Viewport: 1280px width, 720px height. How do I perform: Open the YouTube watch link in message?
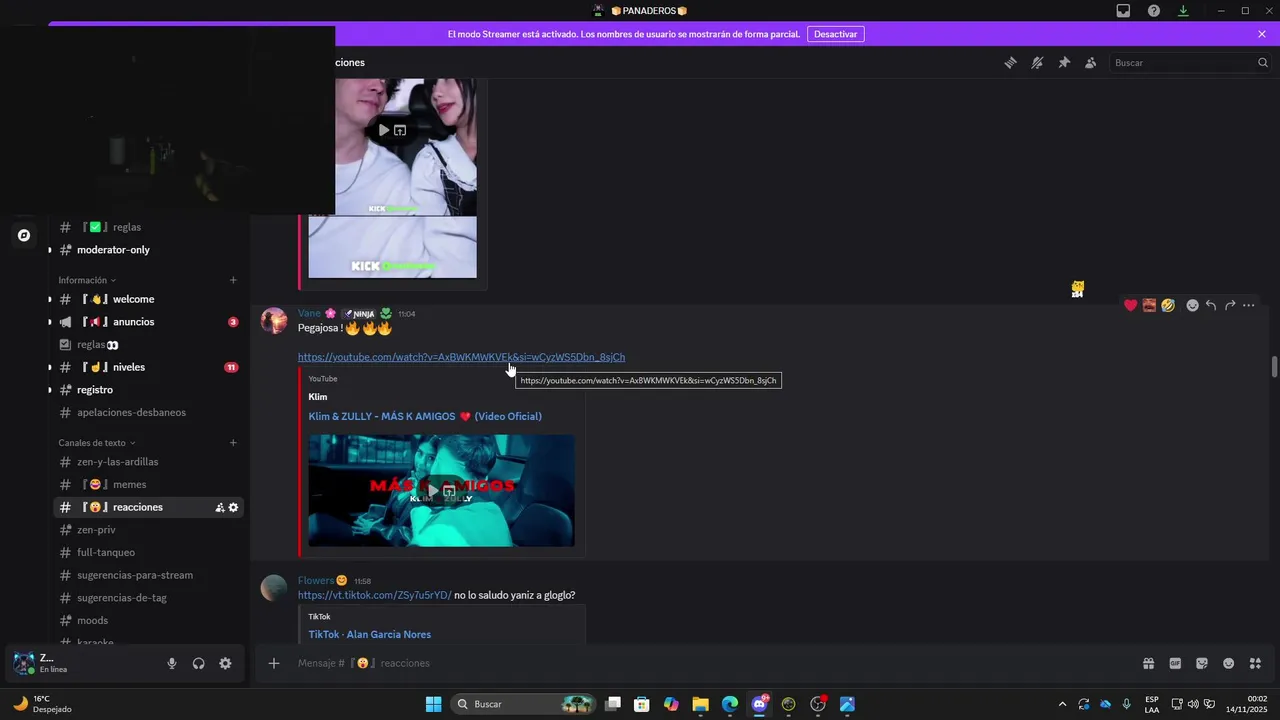click(461, 357)
